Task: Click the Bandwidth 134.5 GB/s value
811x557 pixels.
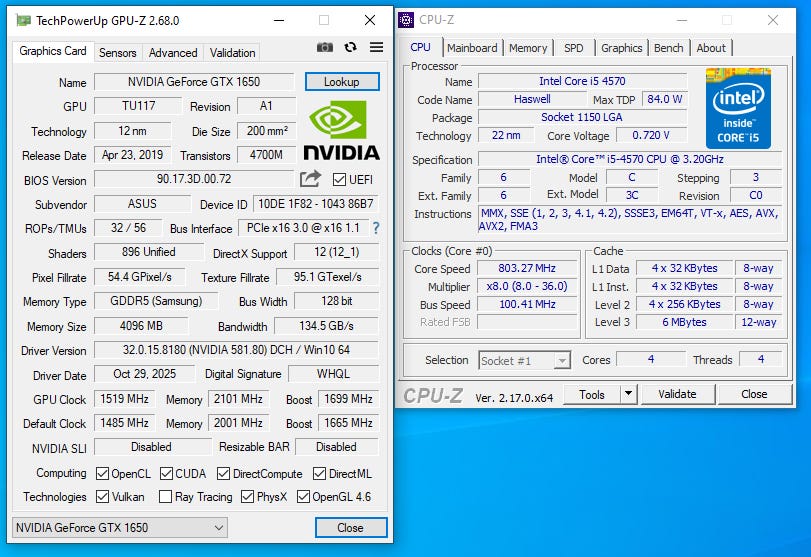Action: [x=326, y=326]
